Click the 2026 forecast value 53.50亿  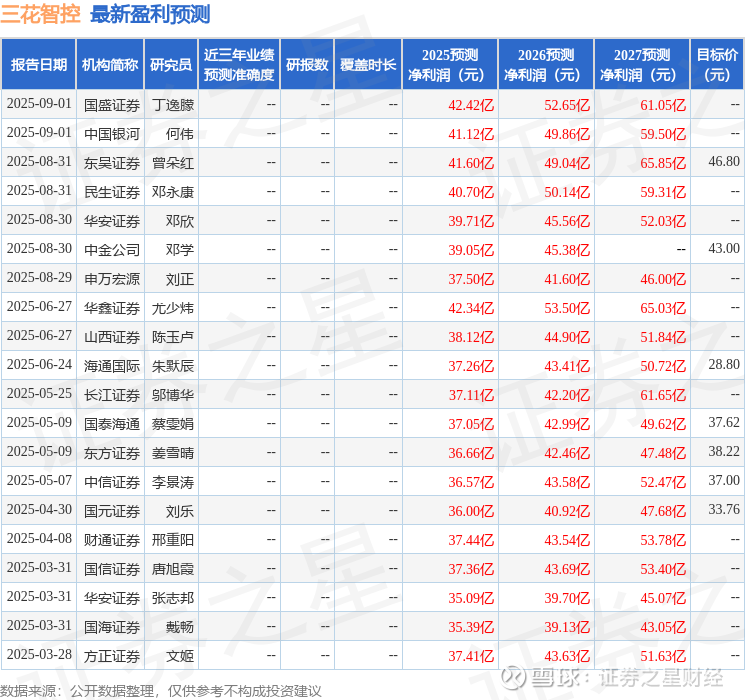tap(567, 308)
